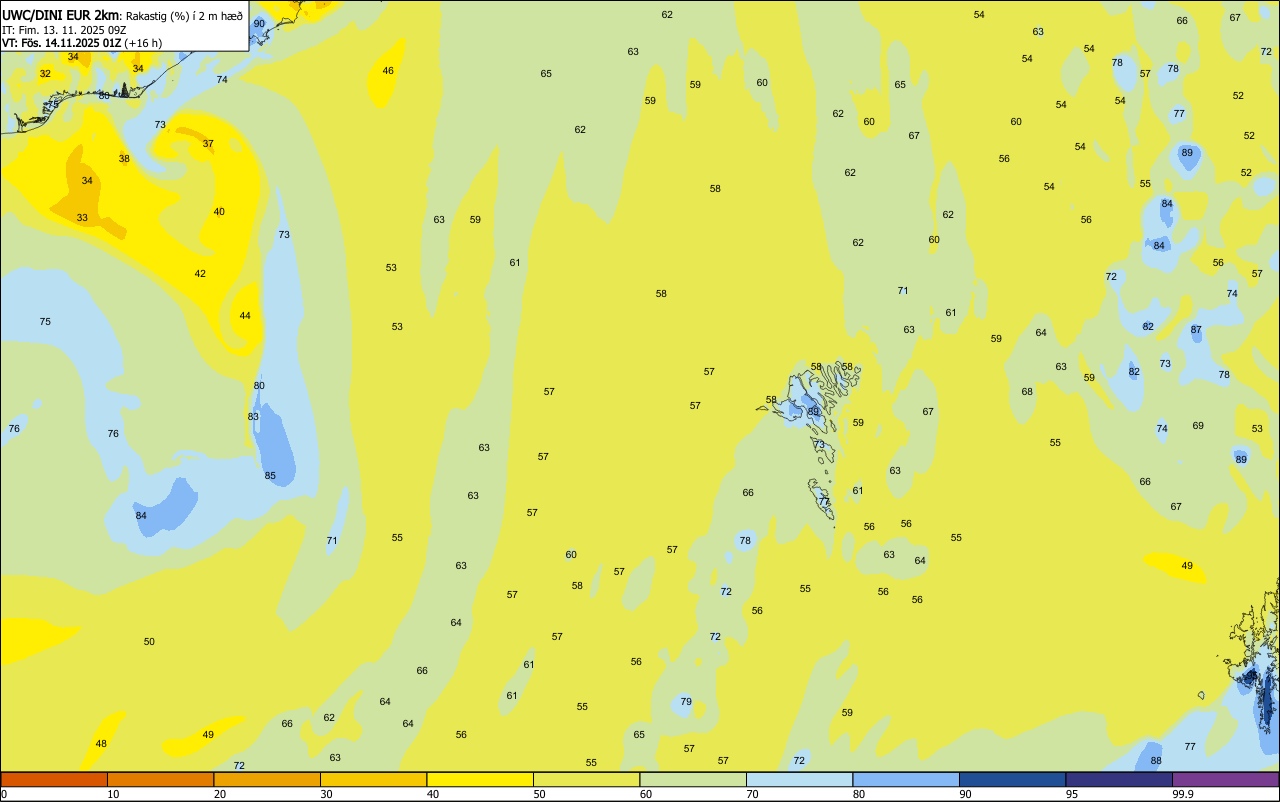Viewport: 1280px width, 802px height.
Task: Click the 20–30 legend color segment
Action: (x=267, y=779)
